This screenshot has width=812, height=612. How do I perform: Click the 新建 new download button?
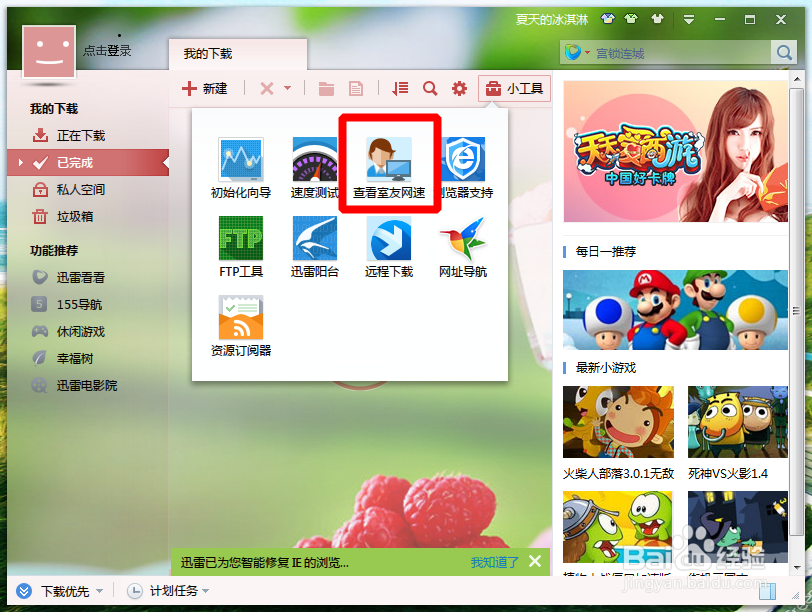205,88
